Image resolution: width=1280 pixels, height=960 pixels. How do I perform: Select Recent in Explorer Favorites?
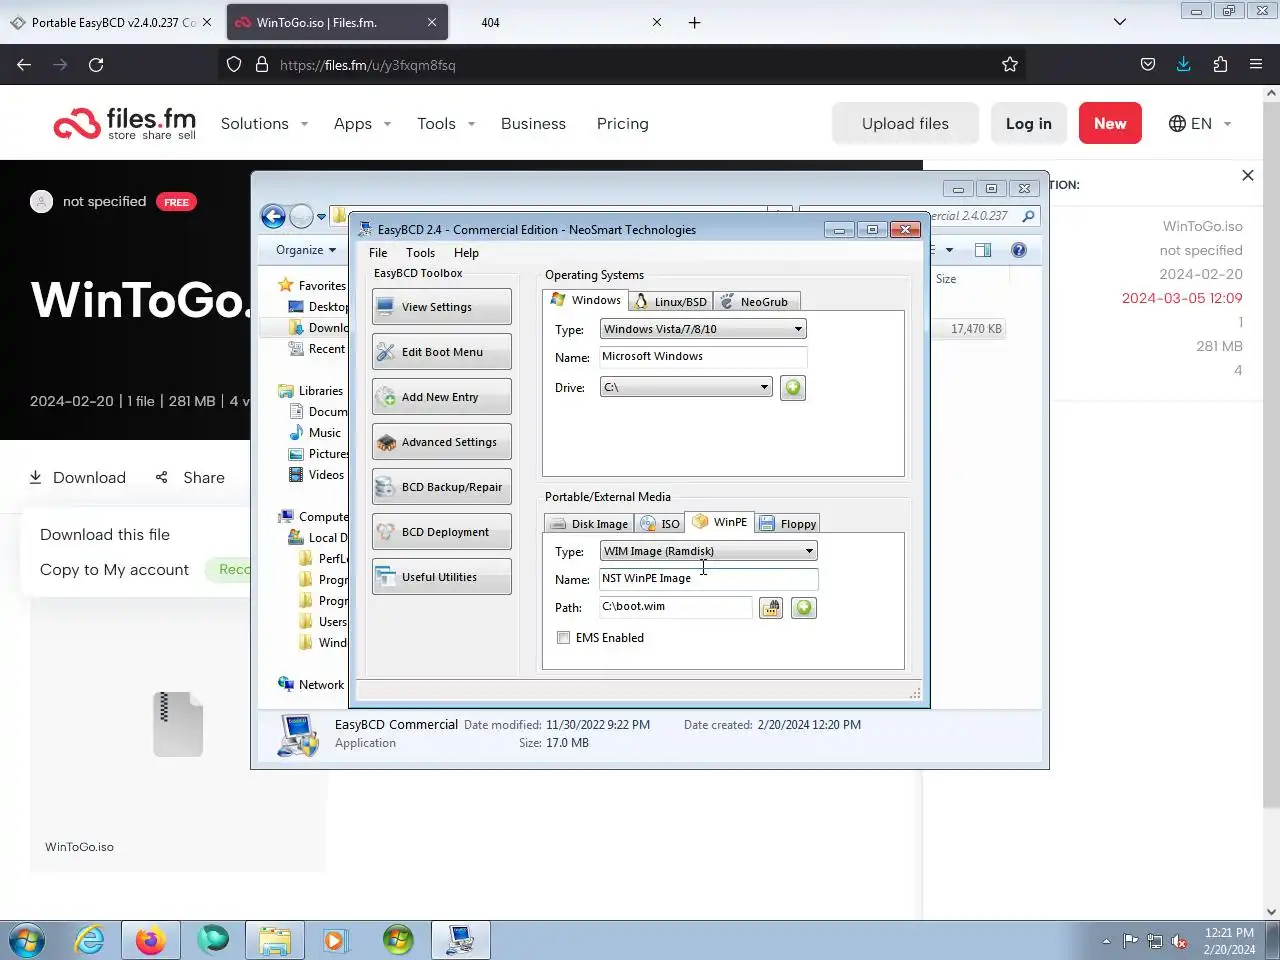[x=326, y=349]
